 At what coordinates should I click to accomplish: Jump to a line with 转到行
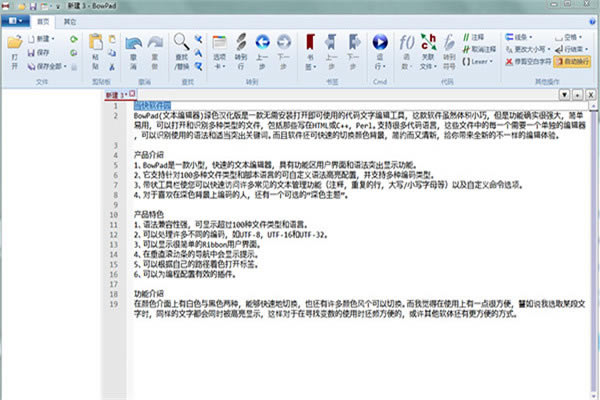tap(241, 51)
